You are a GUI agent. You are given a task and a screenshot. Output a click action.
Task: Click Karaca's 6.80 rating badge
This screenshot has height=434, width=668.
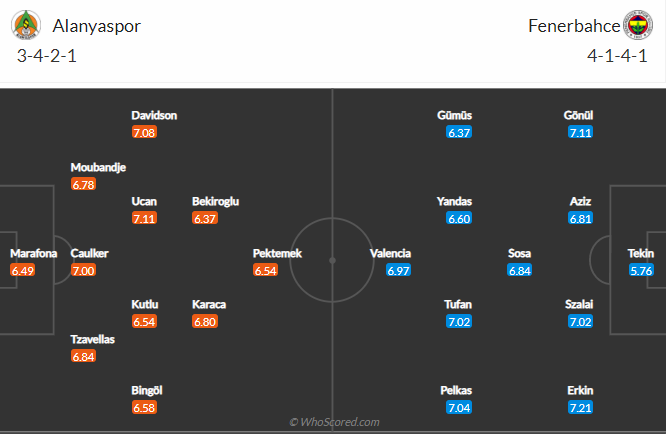tap(205, 322)
